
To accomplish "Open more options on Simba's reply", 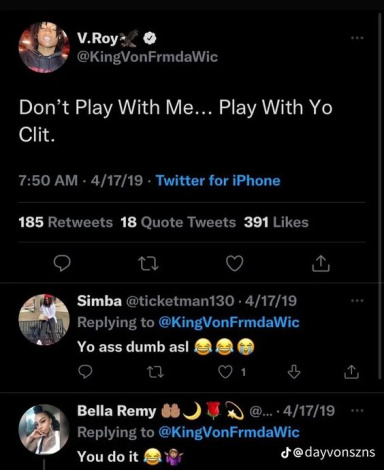I will [357, 300].
